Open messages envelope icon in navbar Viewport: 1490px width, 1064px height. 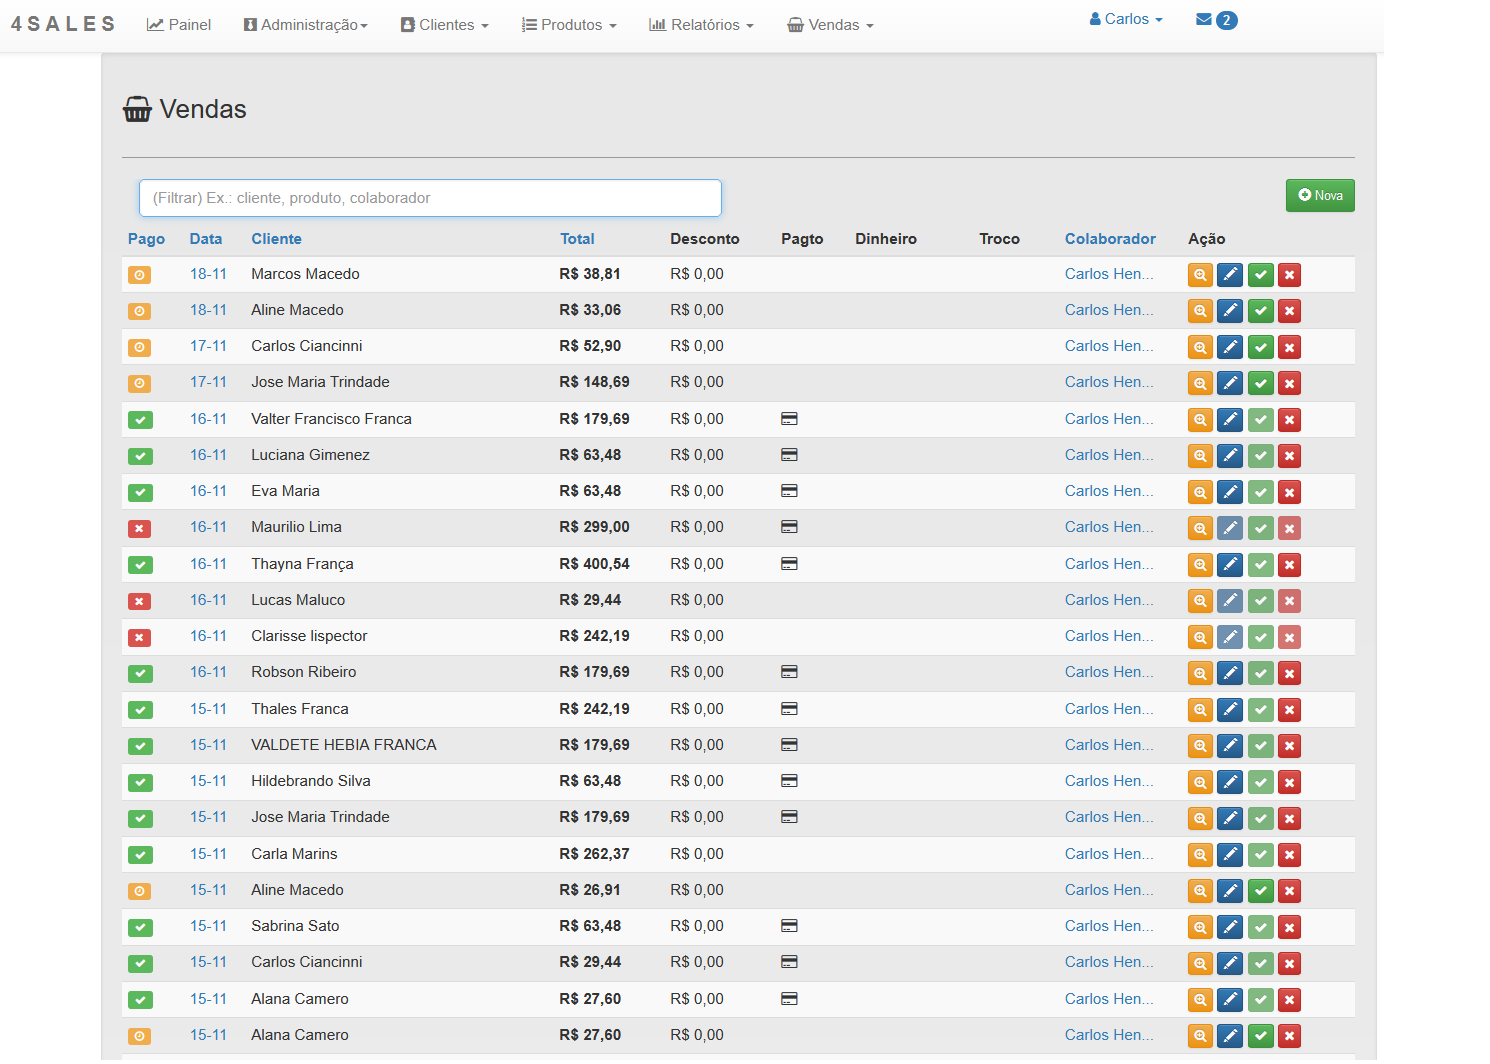click(1204, 20)
